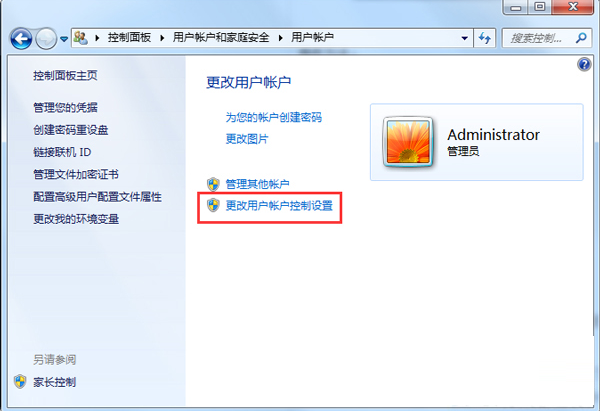603x411 pixels.
Task: Click the Administrator flower account picture
Action: pos(408,141)
